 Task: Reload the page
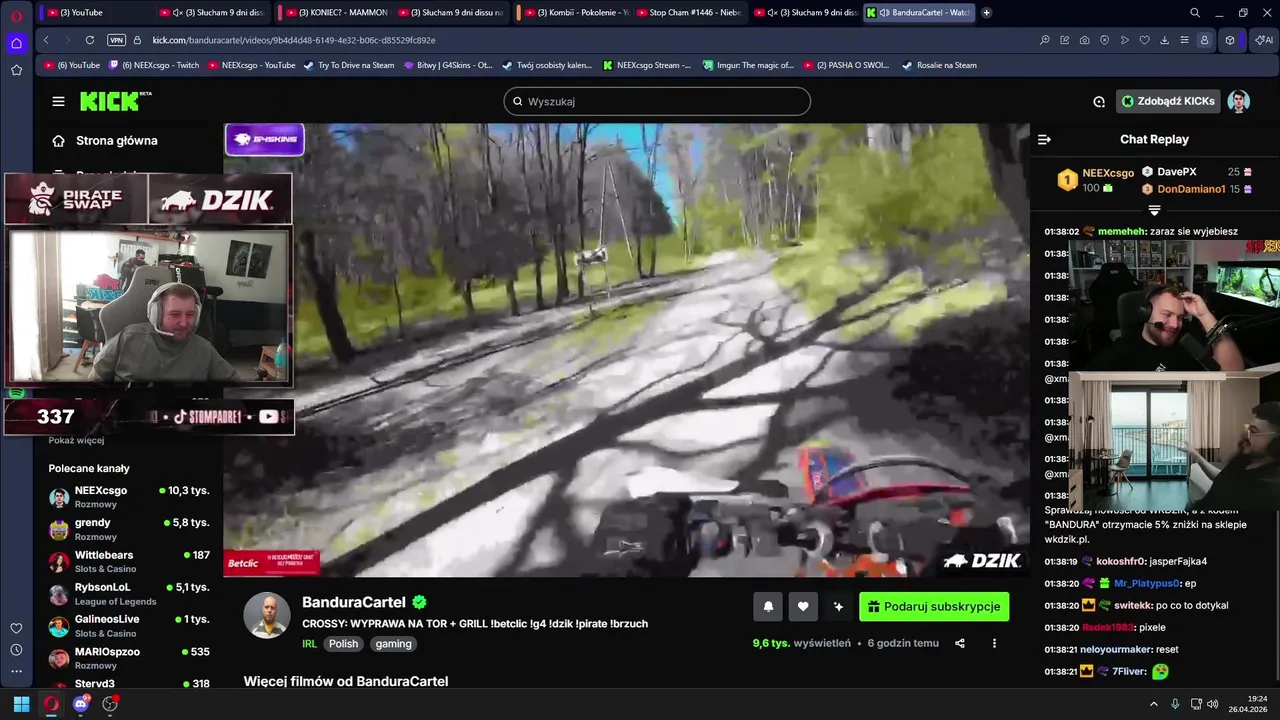click(x=90, y=40)
